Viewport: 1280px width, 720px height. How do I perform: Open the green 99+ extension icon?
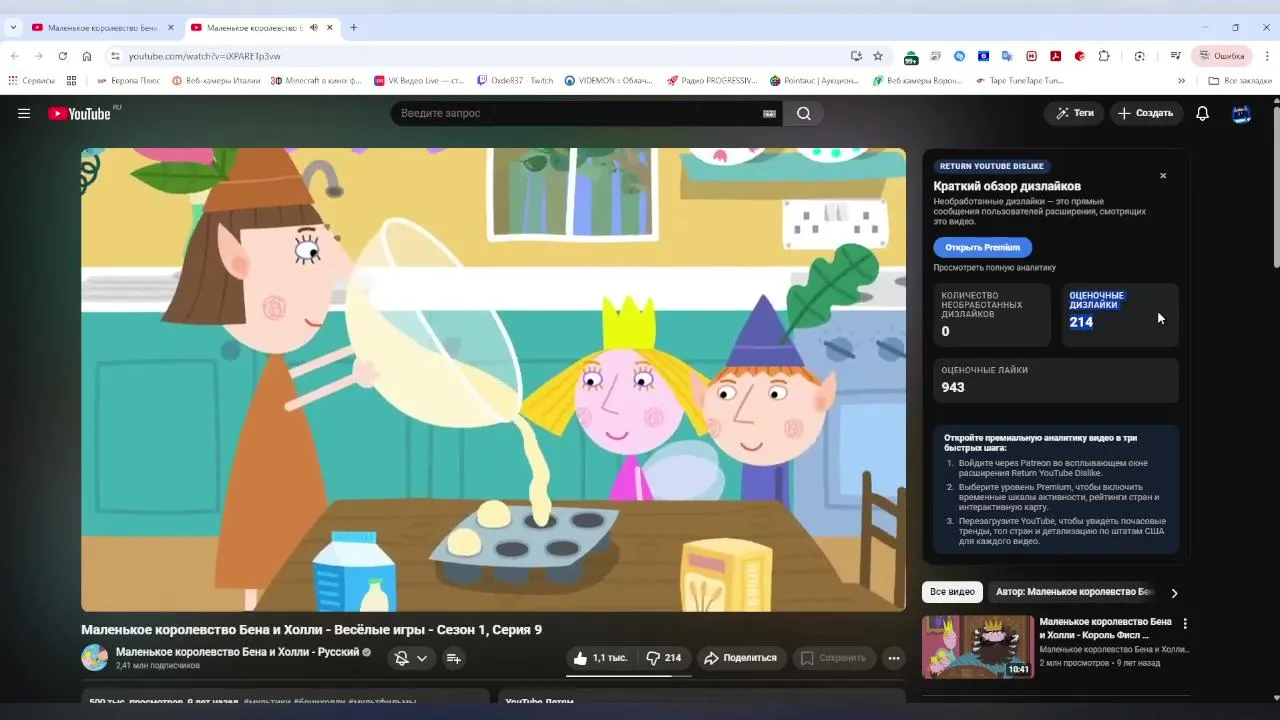coord(911,56)
